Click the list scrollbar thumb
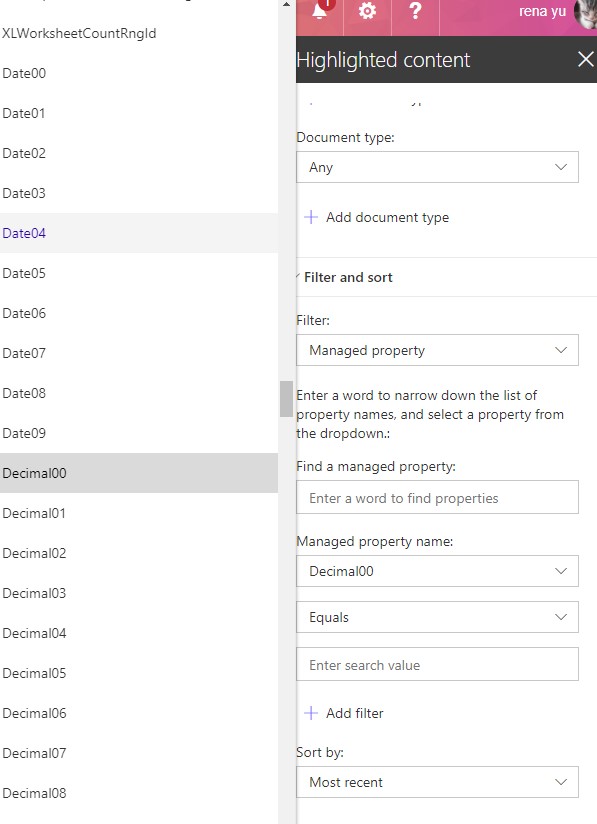 pyautogui.click(x=286, y=399)
